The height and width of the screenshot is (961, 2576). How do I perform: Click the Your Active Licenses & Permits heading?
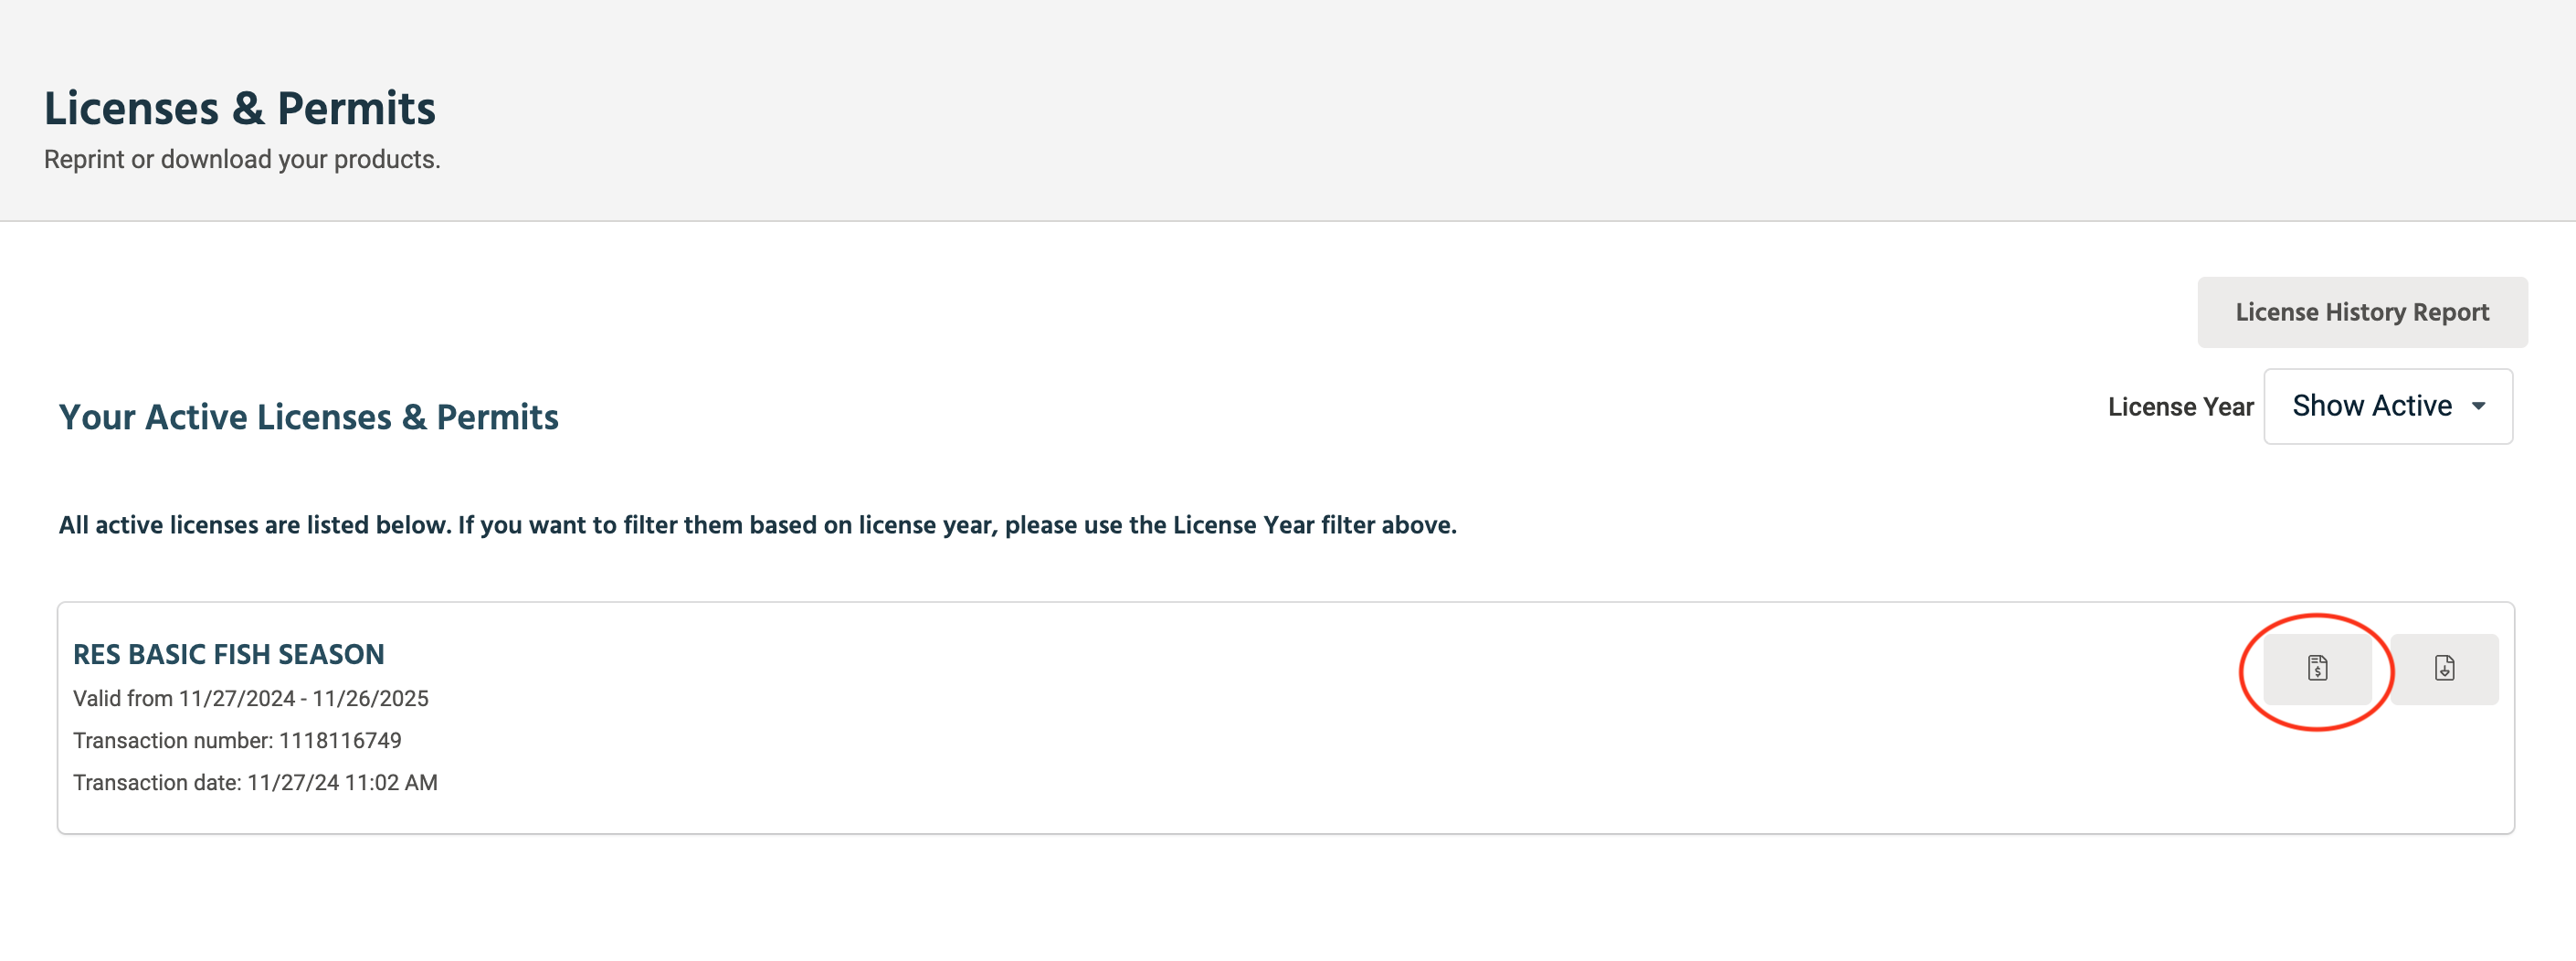308,417
